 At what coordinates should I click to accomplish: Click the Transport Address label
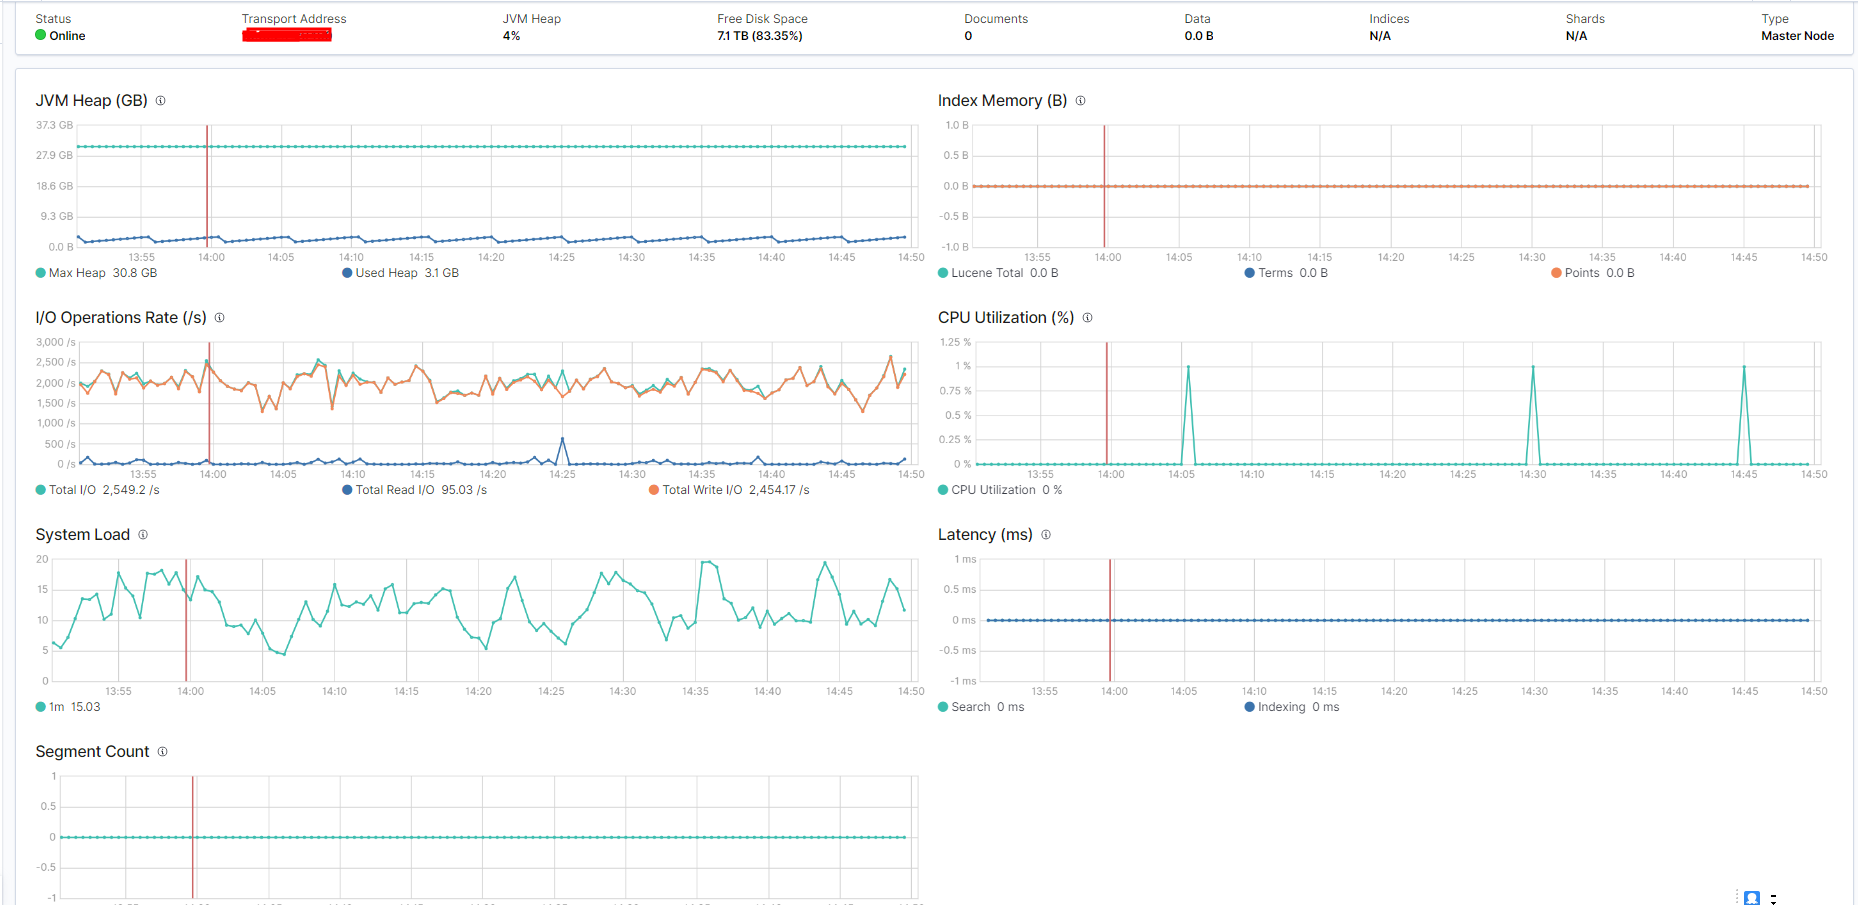point(294,19)
